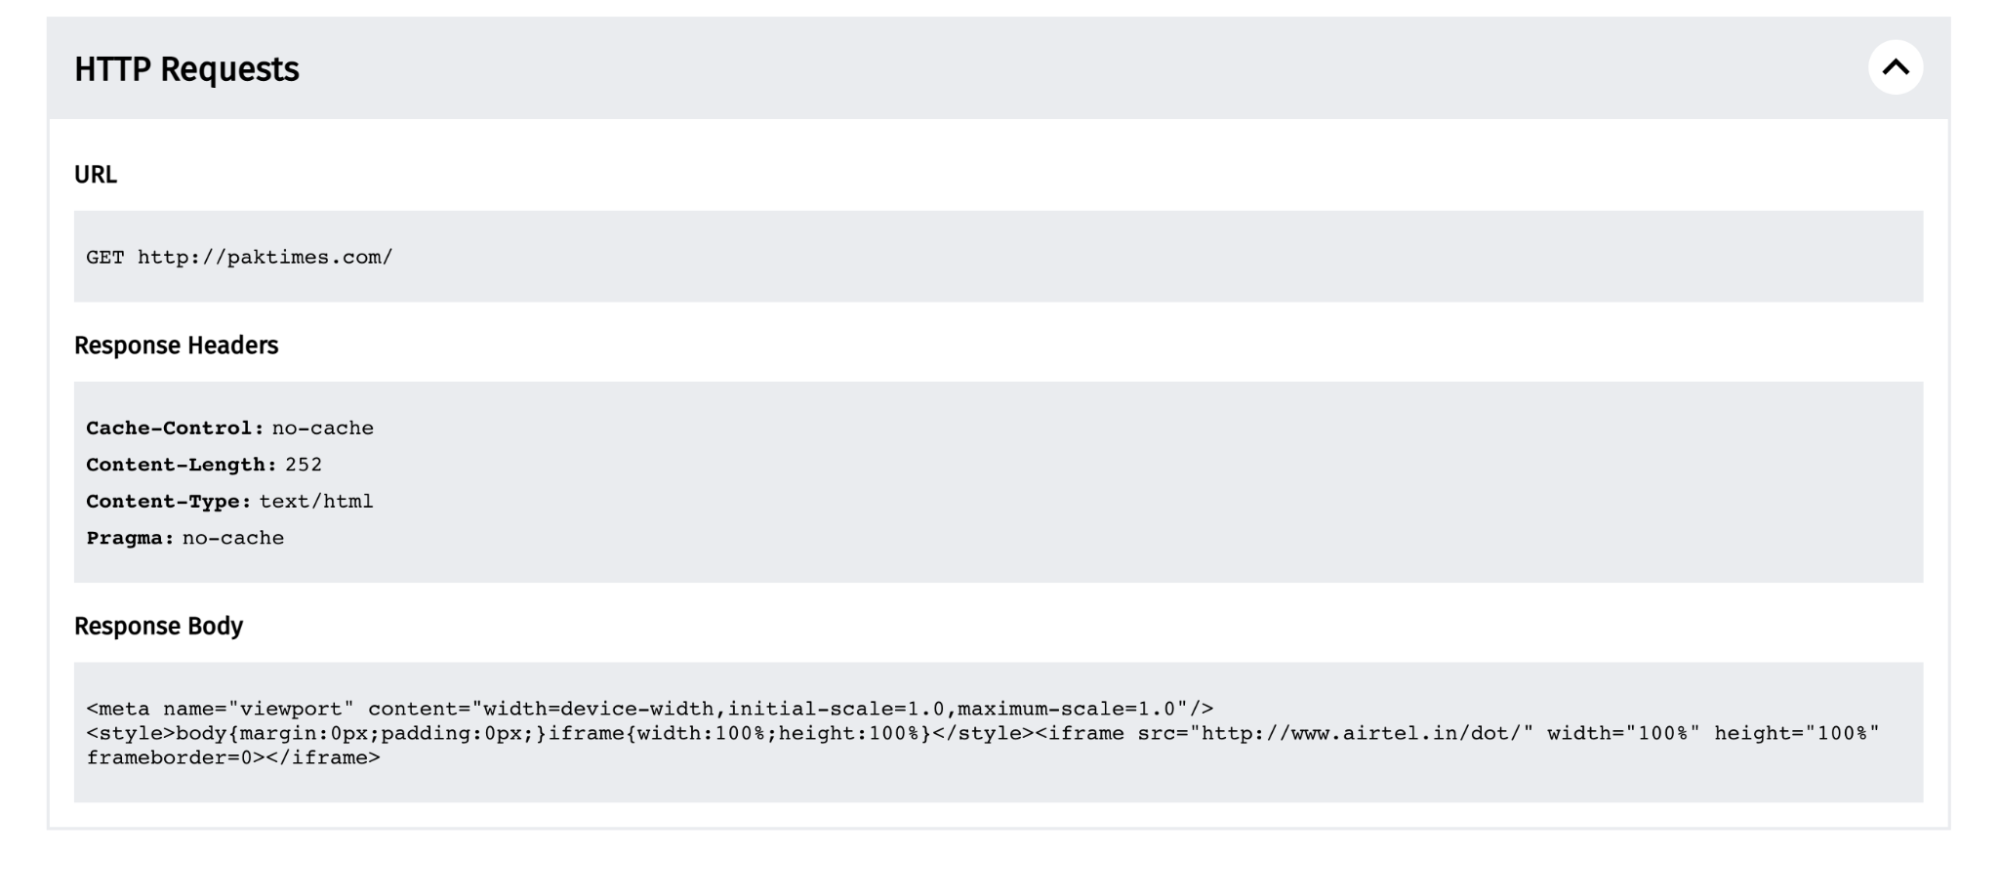
Task: Click the Cache-Control header name
Action: [x=175, y=429]
